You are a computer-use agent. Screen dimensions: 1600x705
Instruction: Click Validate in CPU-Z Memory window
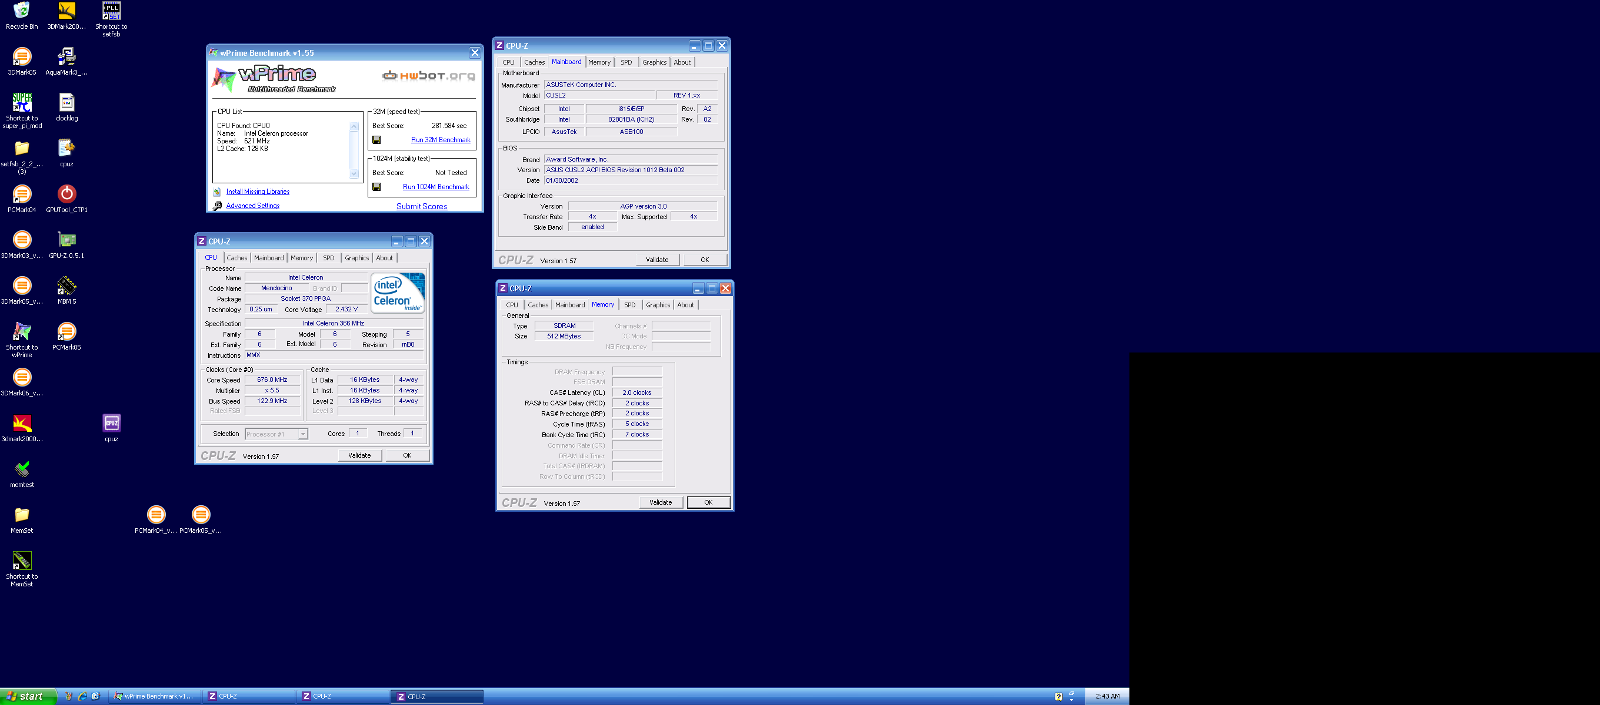click(x=661, y=502)
